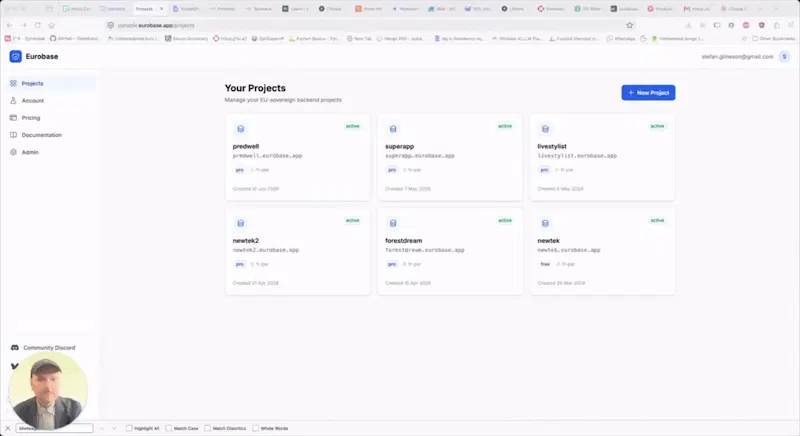Reload the page in browser toolbar
The image size is (800, 436).
[37, 25]
